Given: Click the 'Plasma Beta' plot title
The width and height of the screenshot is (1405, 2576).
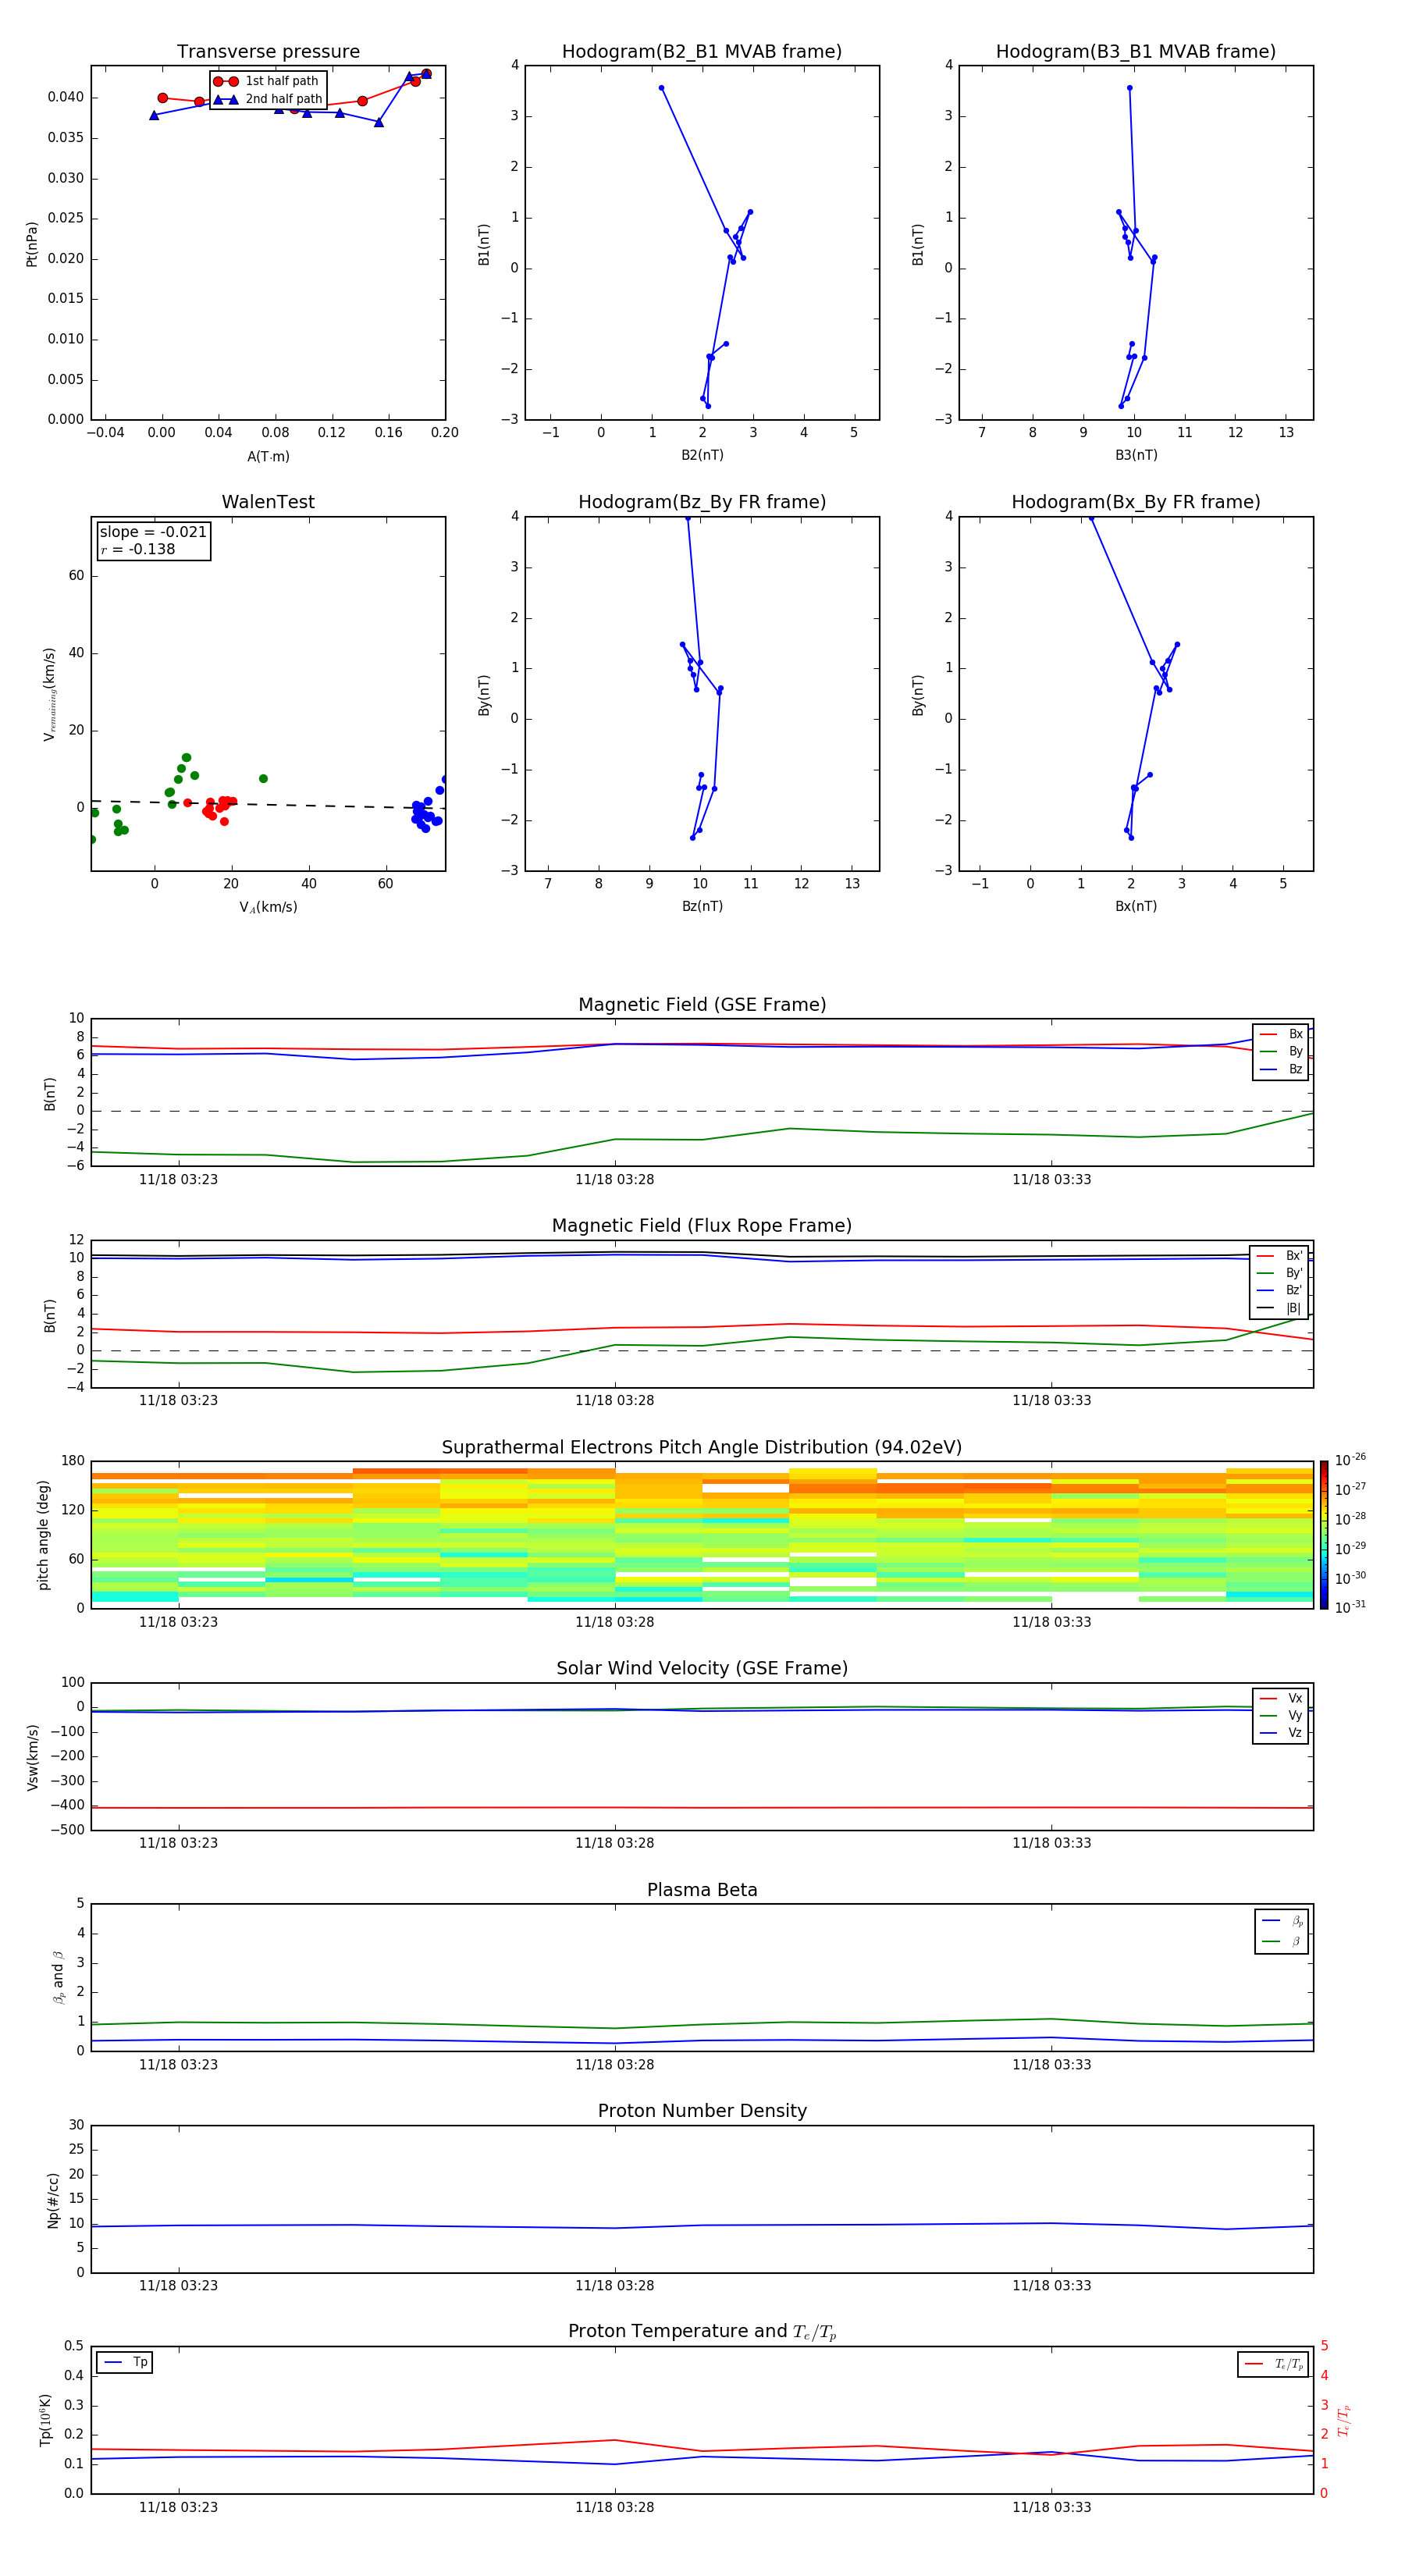Looking at the screenshot, I should pyautogui.click(x=702, y=1890).
